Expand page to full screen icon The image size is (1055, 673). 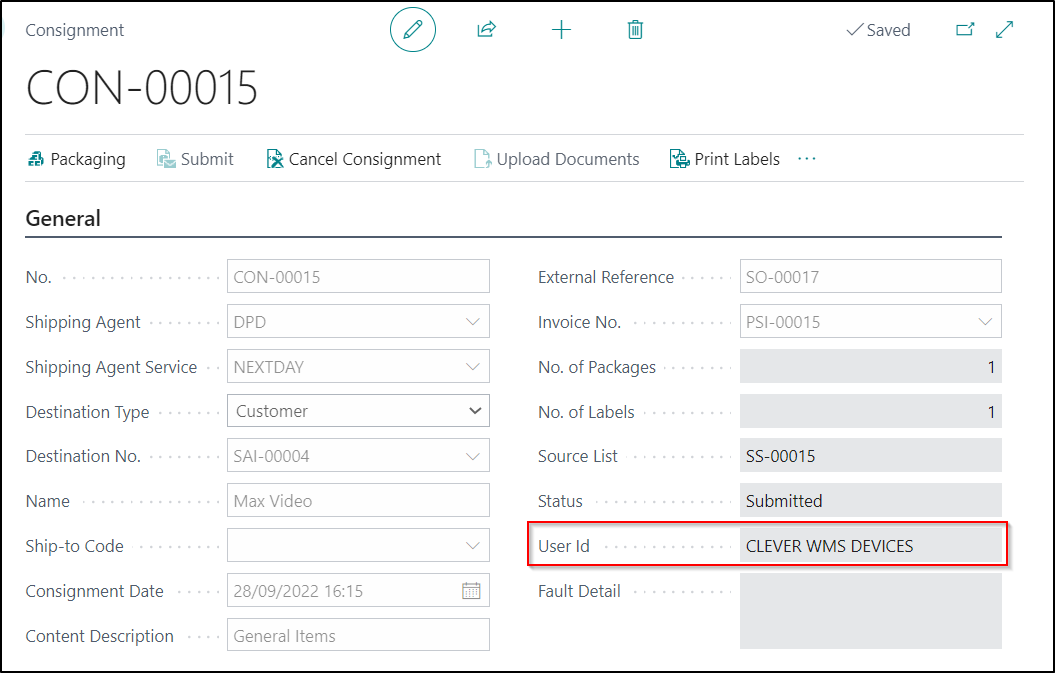coord(1005,30)
